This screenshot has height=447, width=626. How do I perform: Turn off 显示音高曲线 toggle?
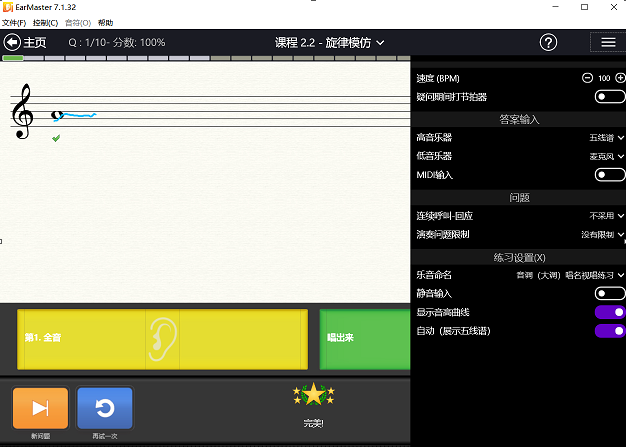point(609,312)
